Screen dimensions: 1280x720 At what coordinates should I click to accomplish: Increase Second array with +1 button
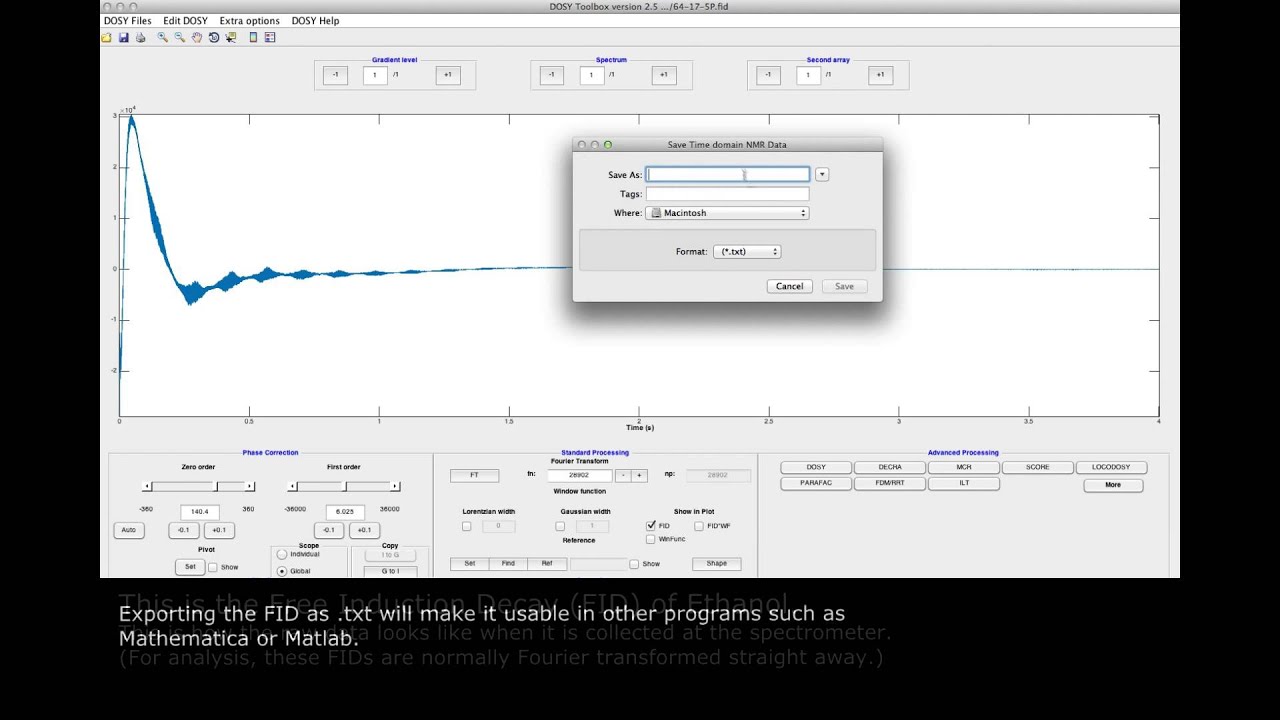point(880,74)
